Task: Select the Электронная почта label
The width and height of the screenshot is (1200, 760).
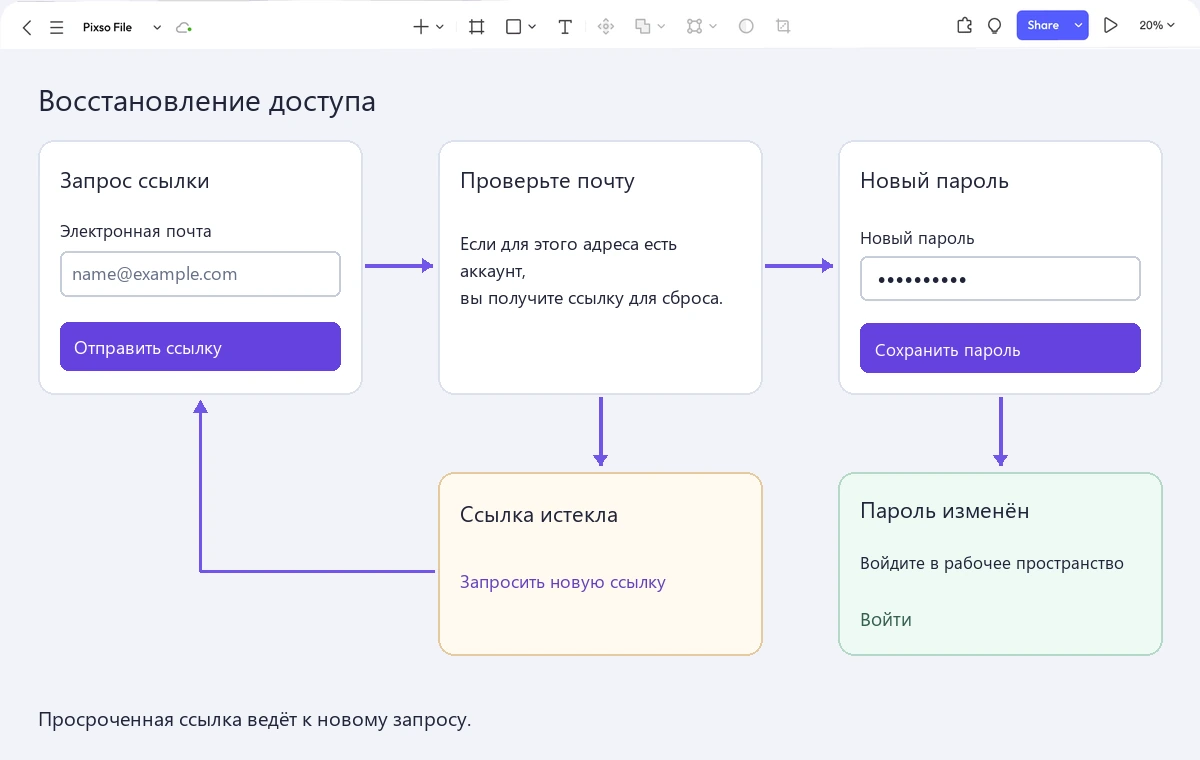Action: [136, 231]
